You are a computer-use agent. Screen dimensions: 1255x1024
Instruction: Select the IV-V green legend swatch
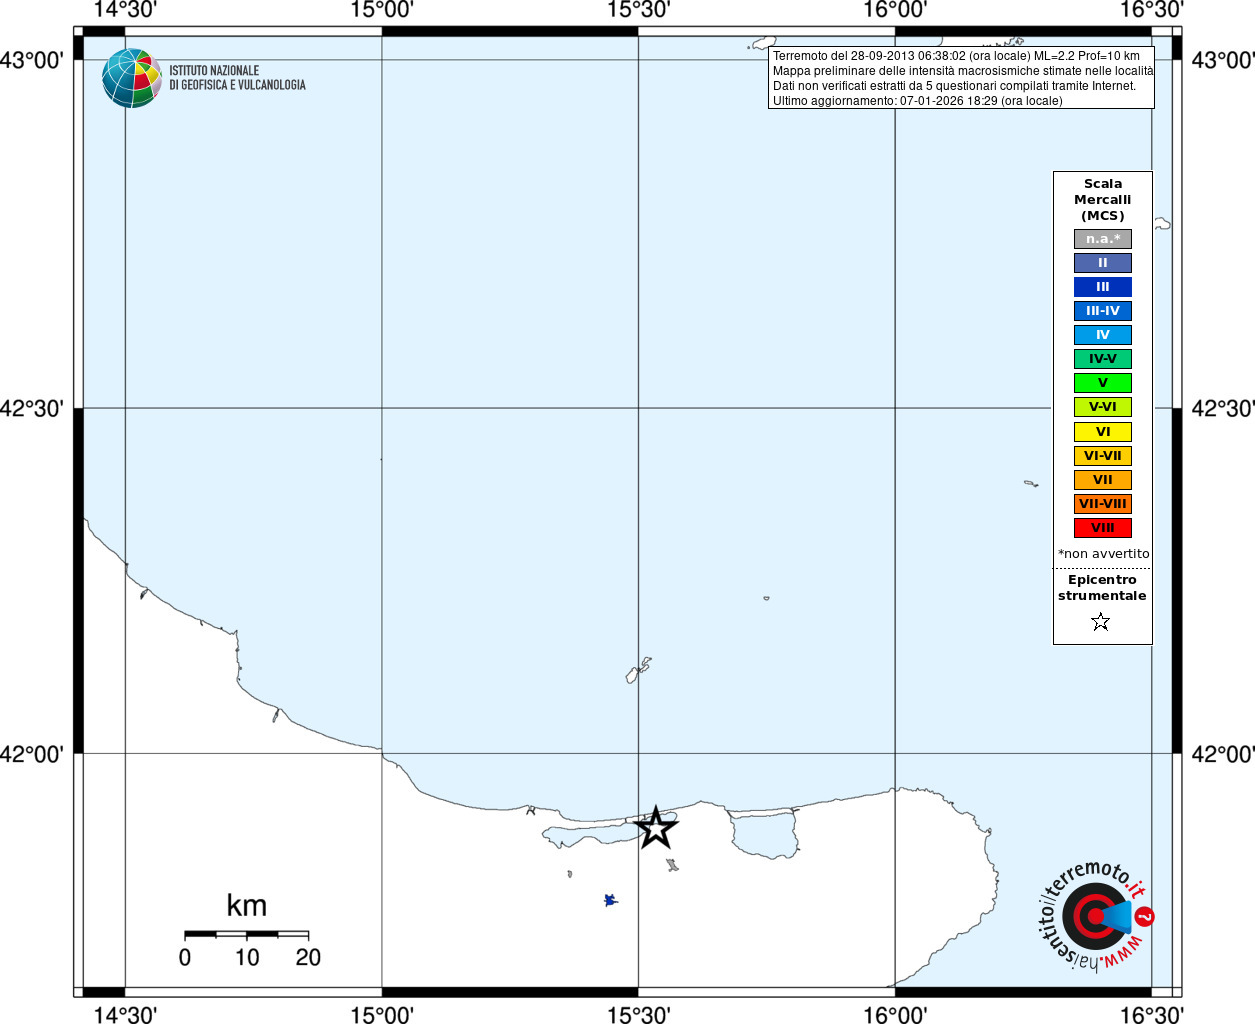pos(1103,359)
